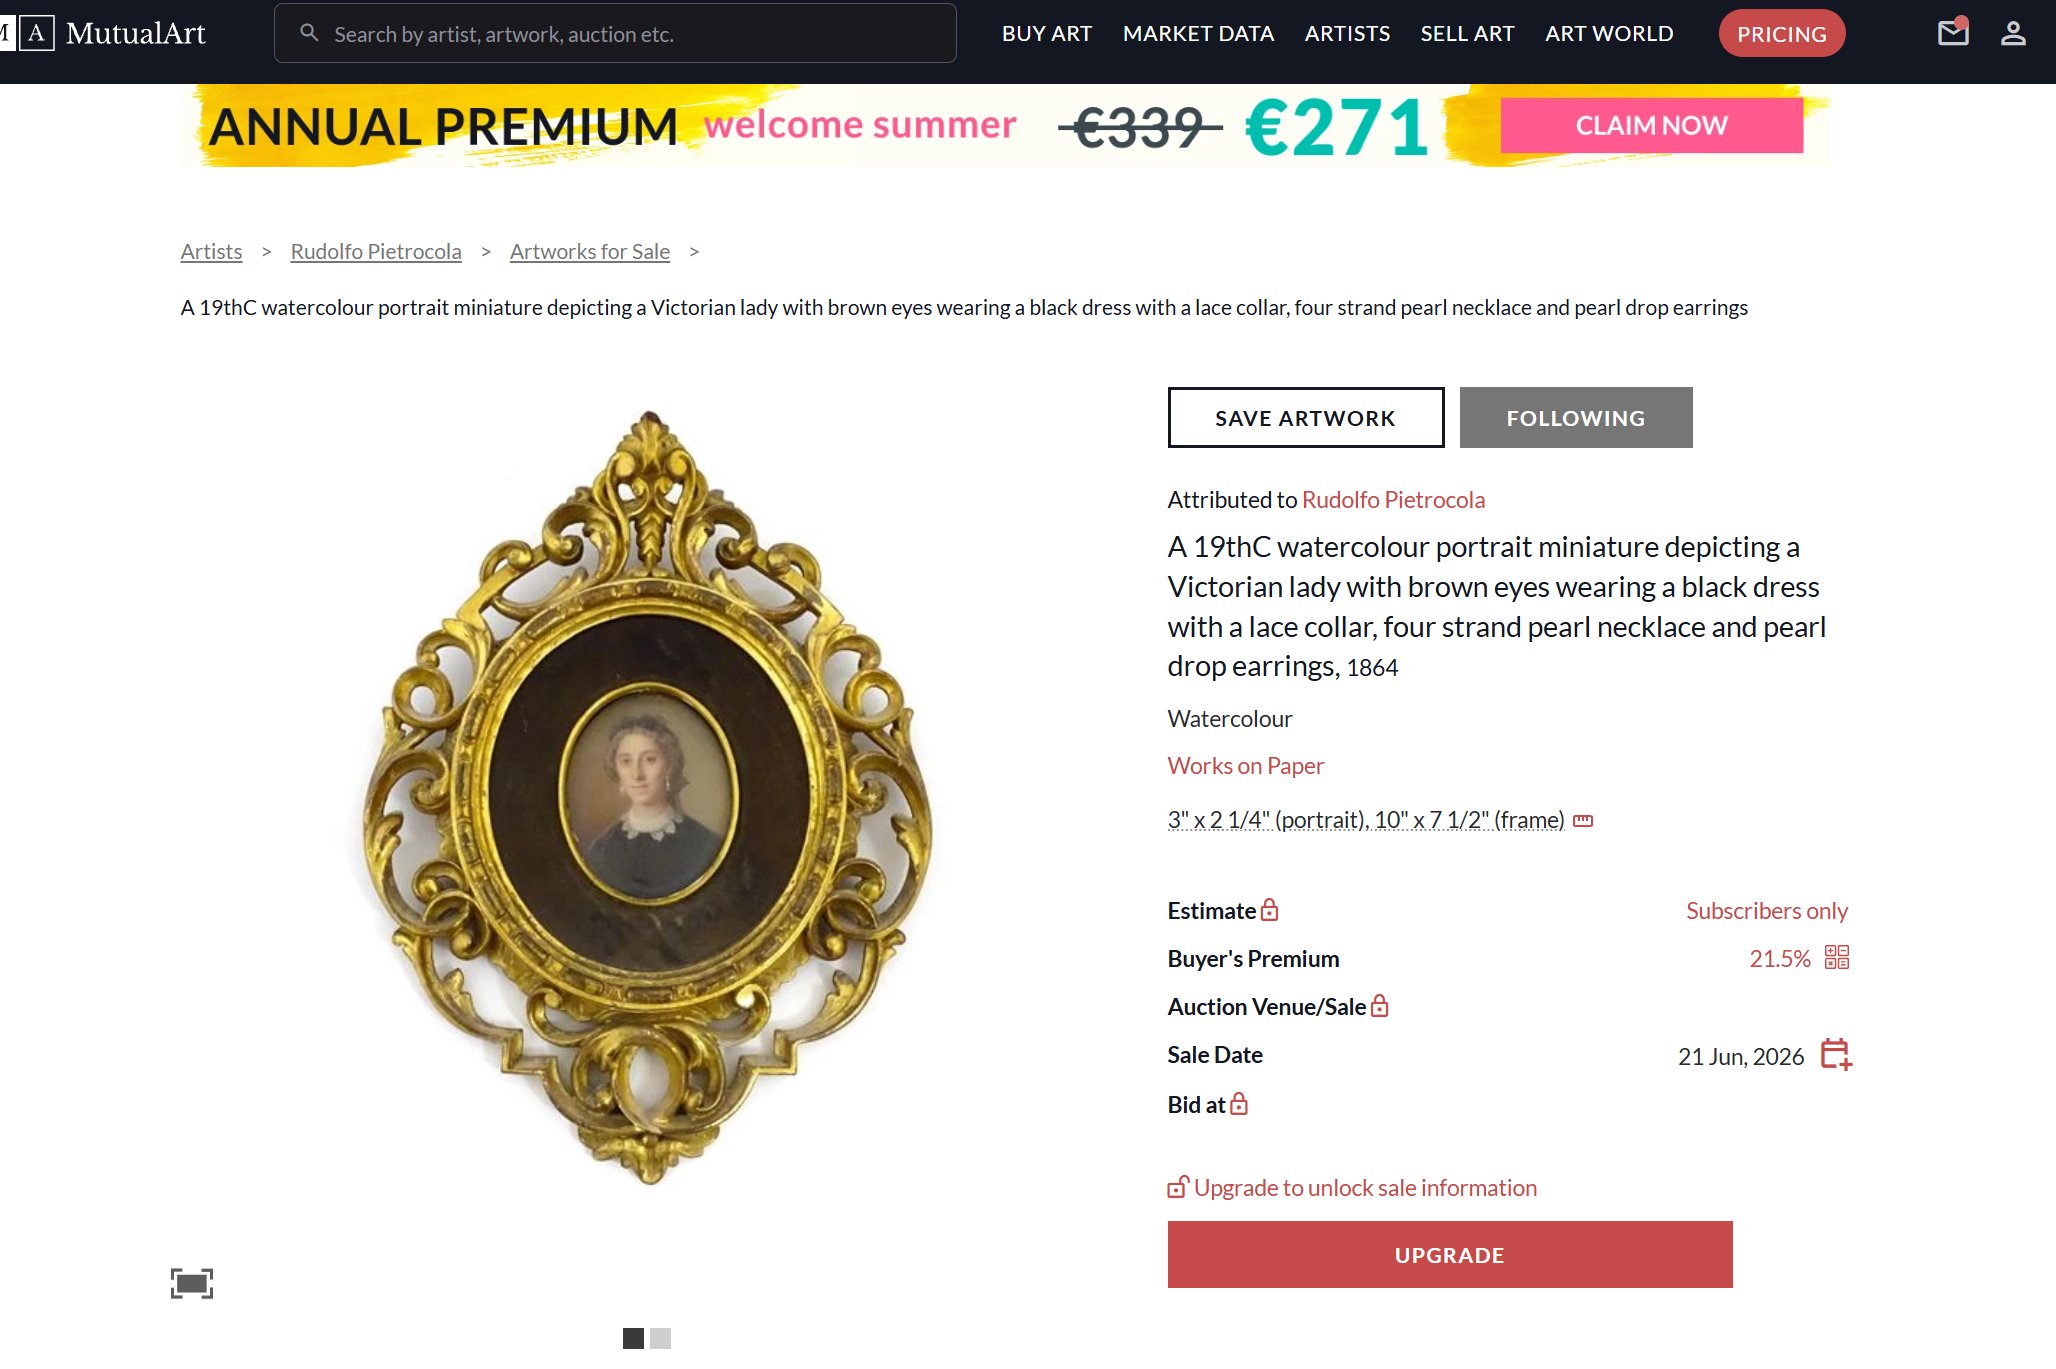The width and height of the screenshot is (2056, 1369).
Task: Click the Estimate lock icon
Action: click(1269, 909)
